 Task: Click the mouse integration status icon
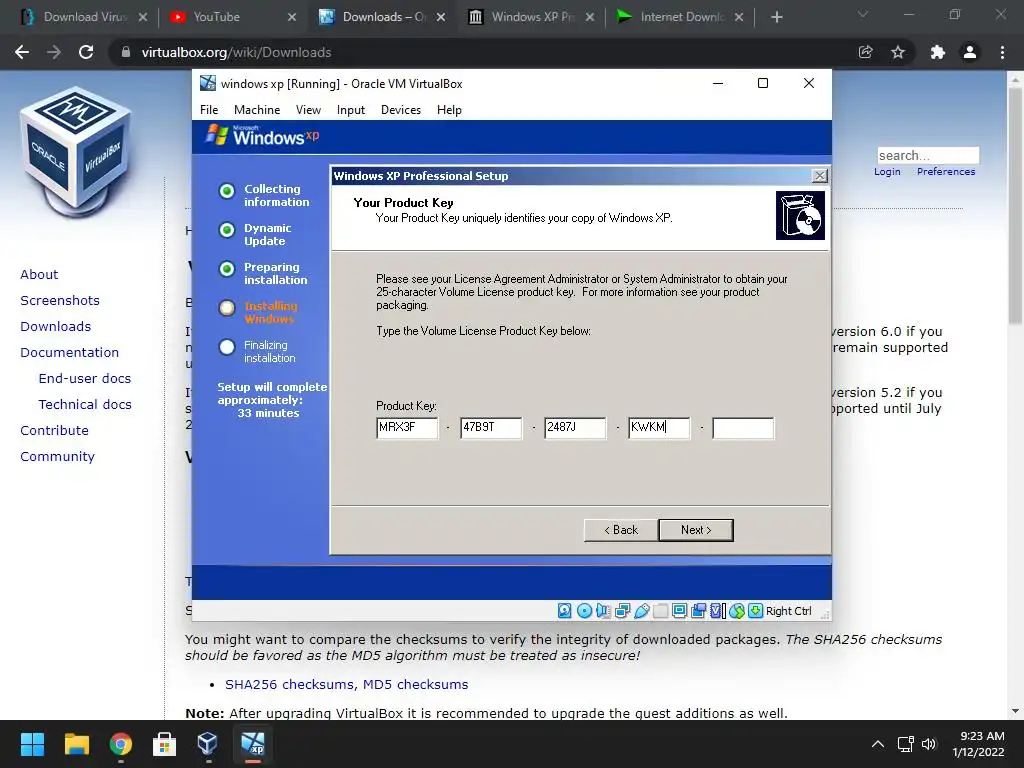pyautogui.click(x=737, y=611)
